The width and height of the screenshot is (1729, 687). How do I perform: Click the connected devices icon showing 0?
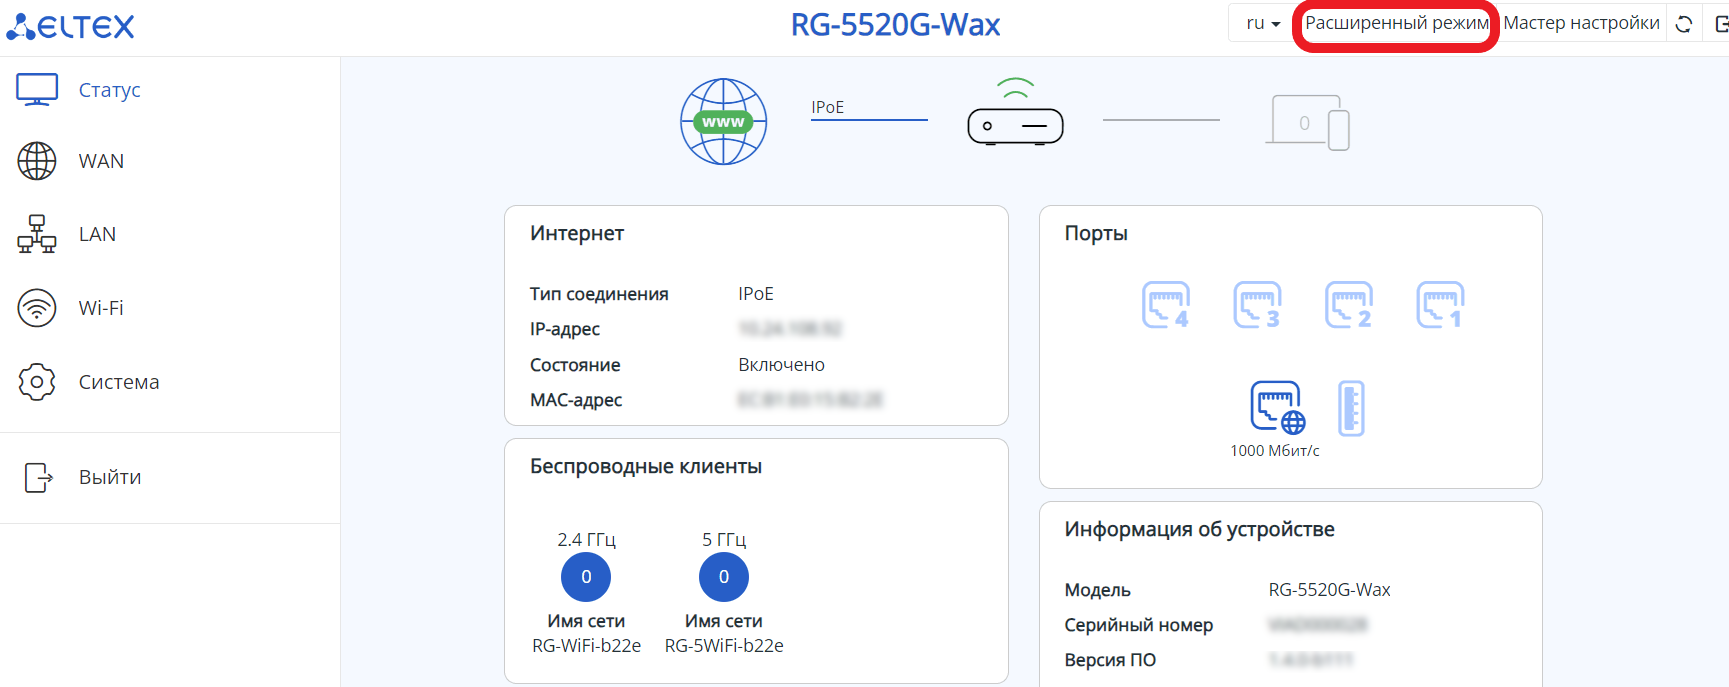pyautogui.click(x=1308, y=122)
